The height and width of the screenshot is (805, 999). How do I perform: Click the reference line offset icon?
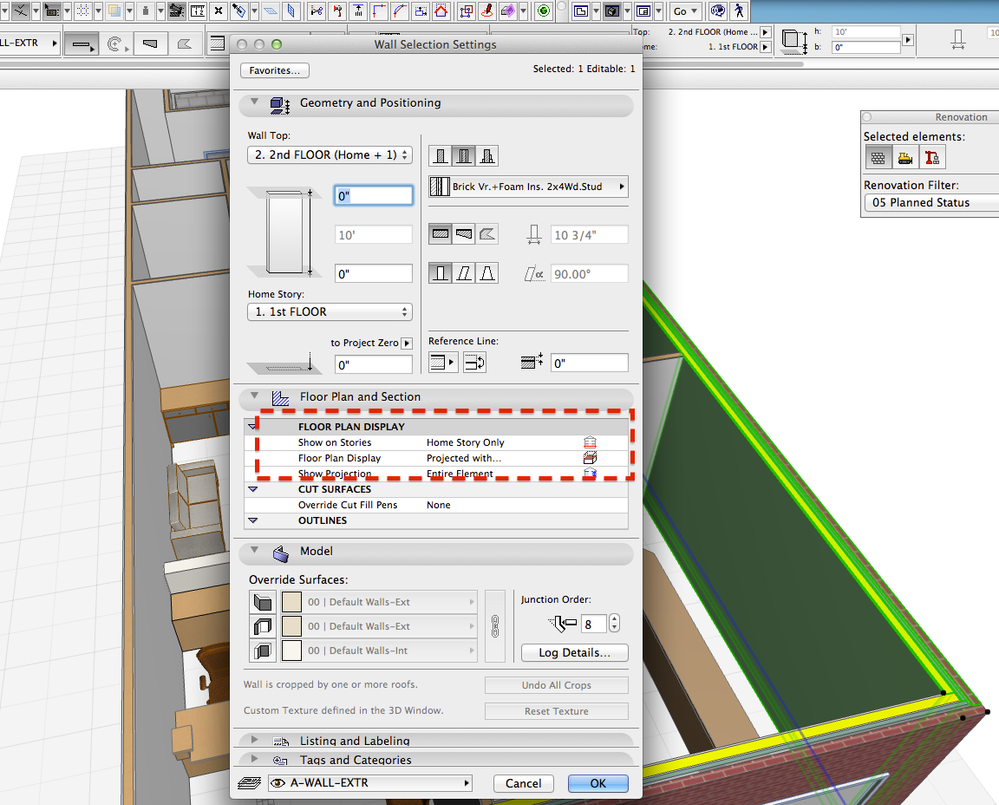point(531,362)
